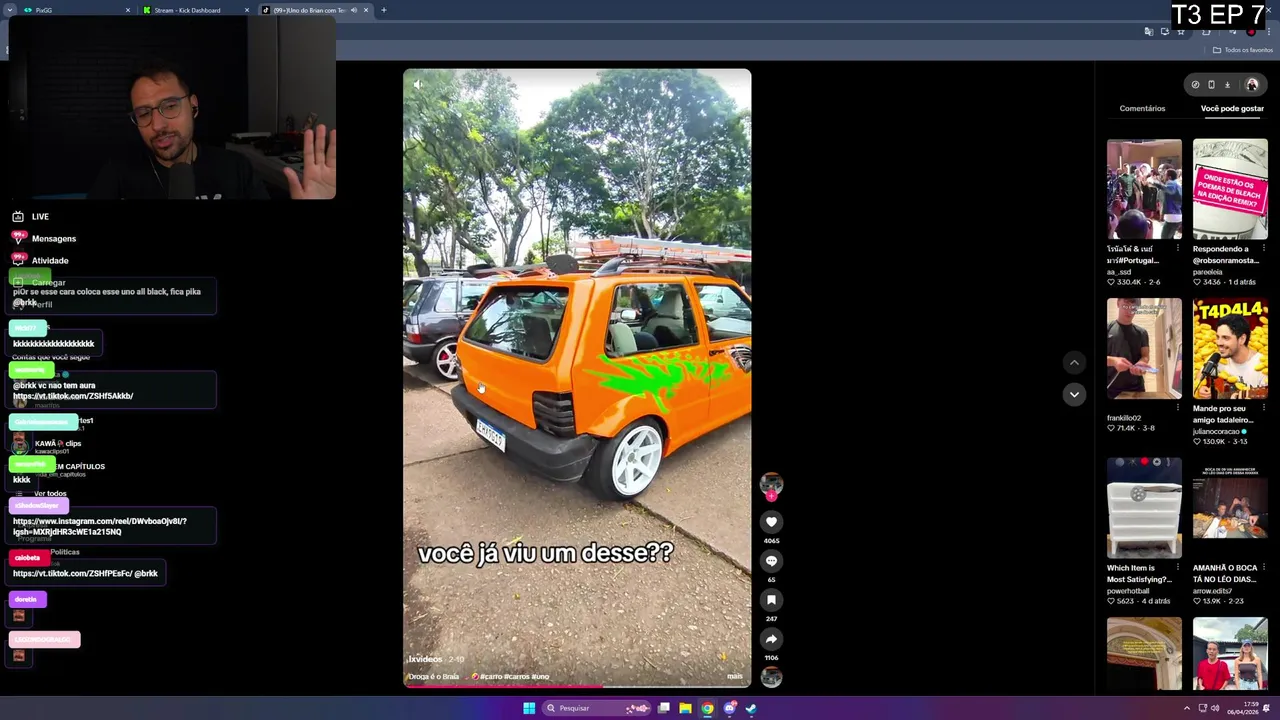Click the tiktok.com/ZSHfPEsFc link from @brkk message
1280x720 pixels.
pyautogui.click(x=72, y=574)
